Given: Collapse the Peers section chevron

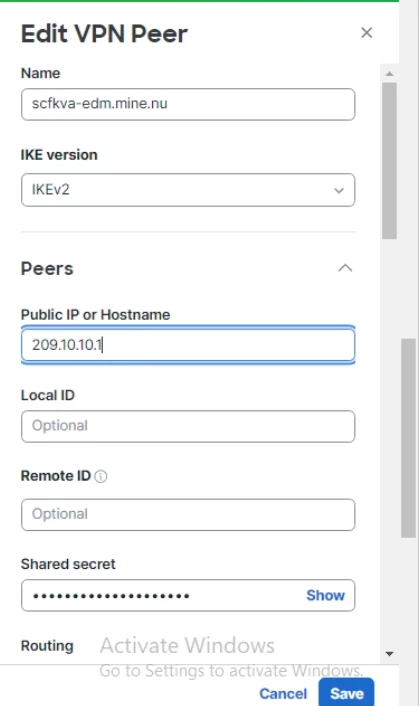Looking at the screenshot, I should pos(345,268).
